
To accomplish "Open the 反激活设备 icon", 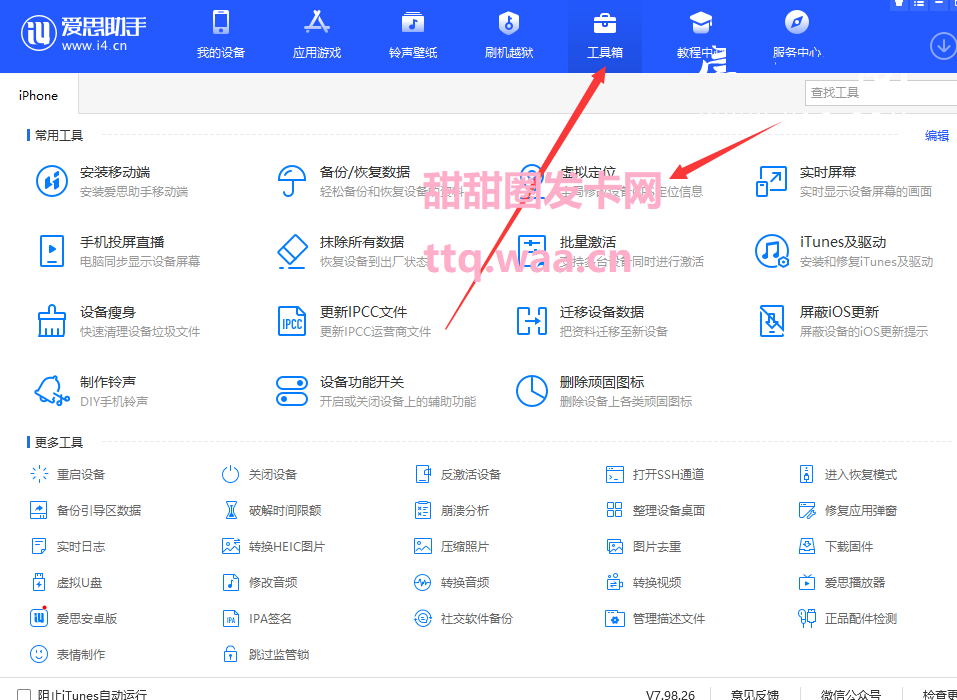I will tap(422, 474).
